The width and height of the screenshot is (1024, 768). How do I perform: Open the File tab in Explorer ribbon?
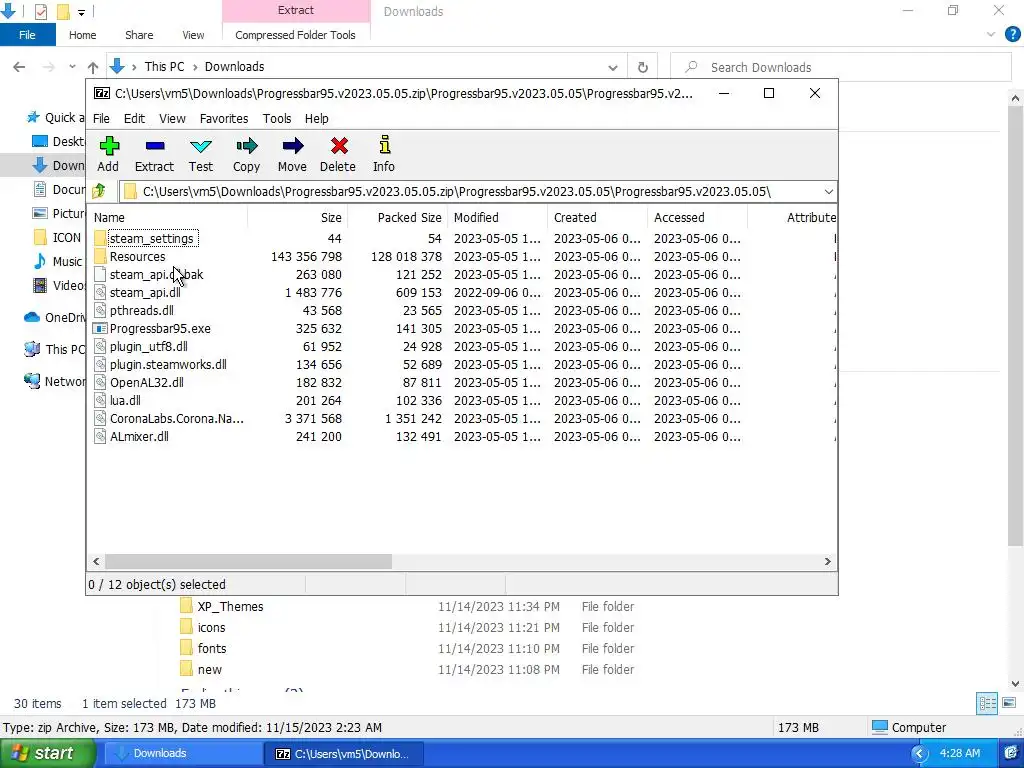[x=27, y=35]
